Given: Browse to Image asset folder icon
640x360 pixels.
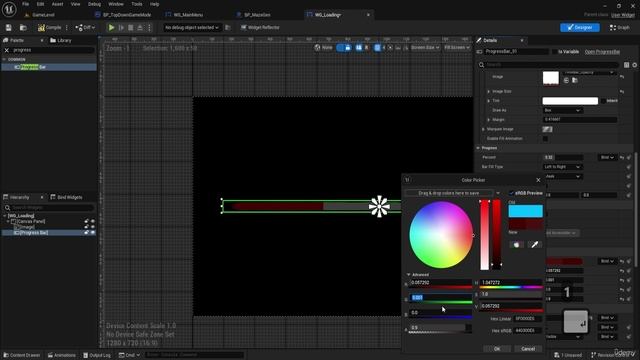Looking at the screenshot, I should pyautogui.click(x=575, y=80).
